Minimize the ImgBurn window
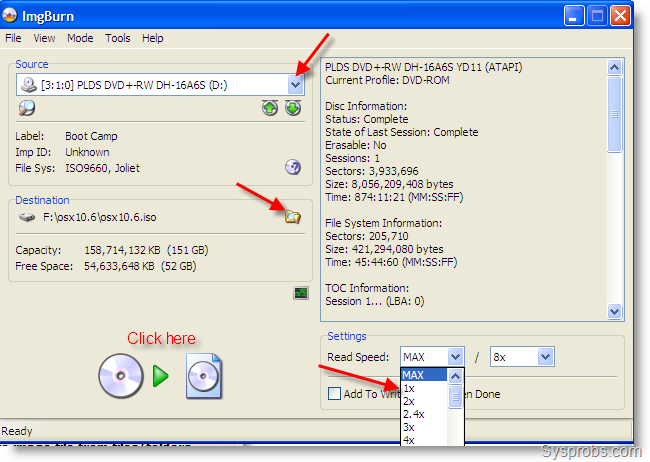The image size is (650, 462). click(574, 16)
